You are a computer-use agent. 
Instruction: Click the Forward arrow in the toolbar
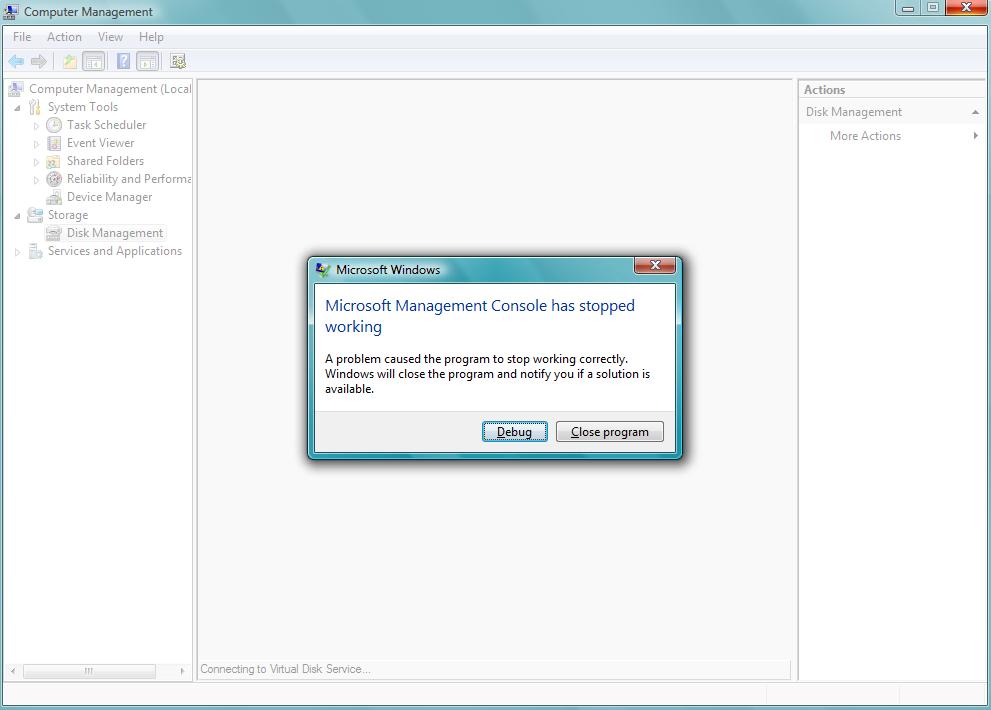click(39, 61)
